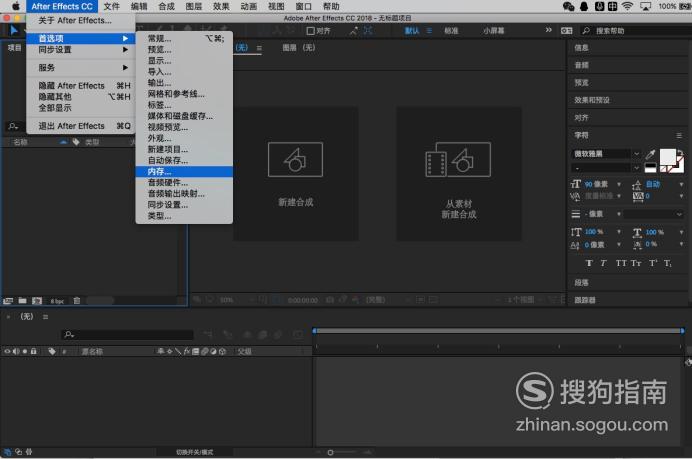Toggle all caps text style

(621, 263)
